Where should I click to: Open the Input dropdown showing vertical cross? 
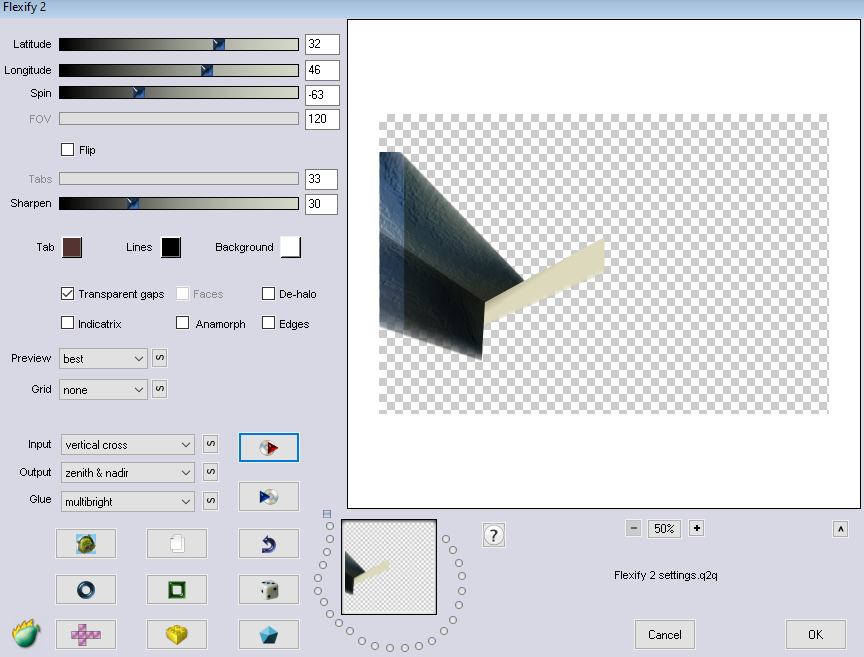[x=127, y=444]
